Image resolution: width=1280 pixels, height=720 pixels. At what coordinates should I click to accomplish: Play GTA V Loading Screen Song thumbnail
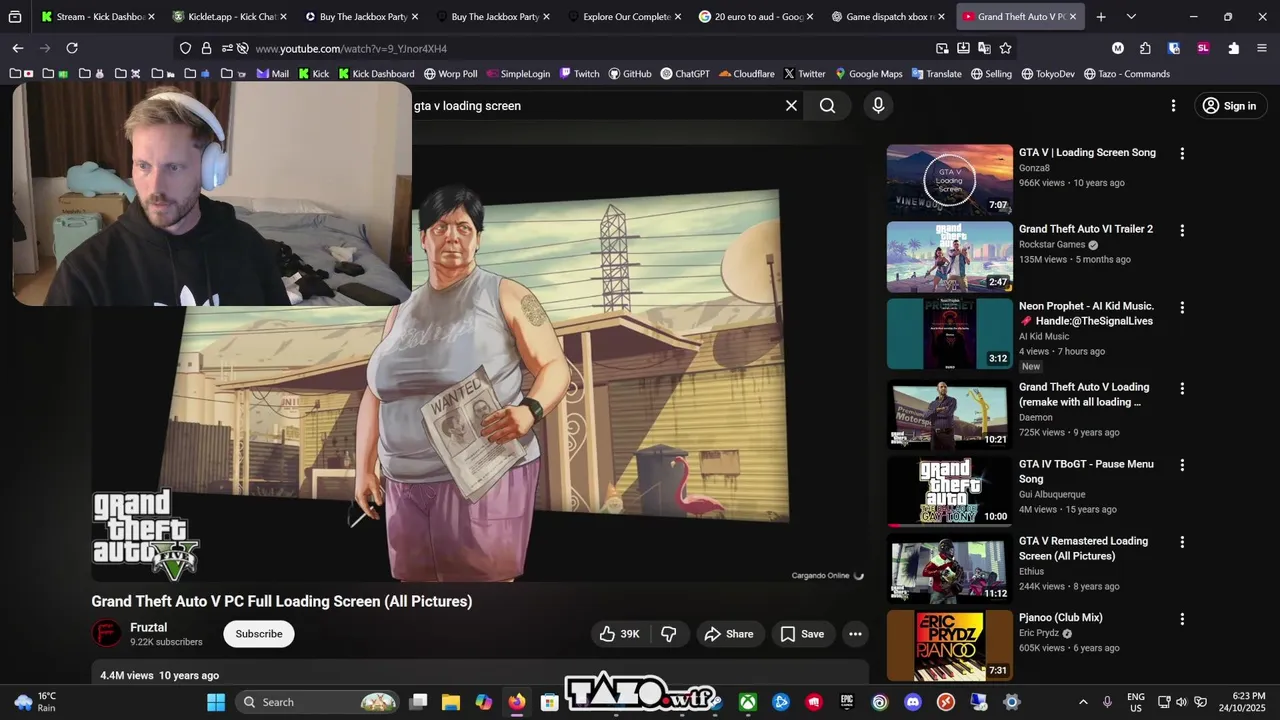pos(949,179)
